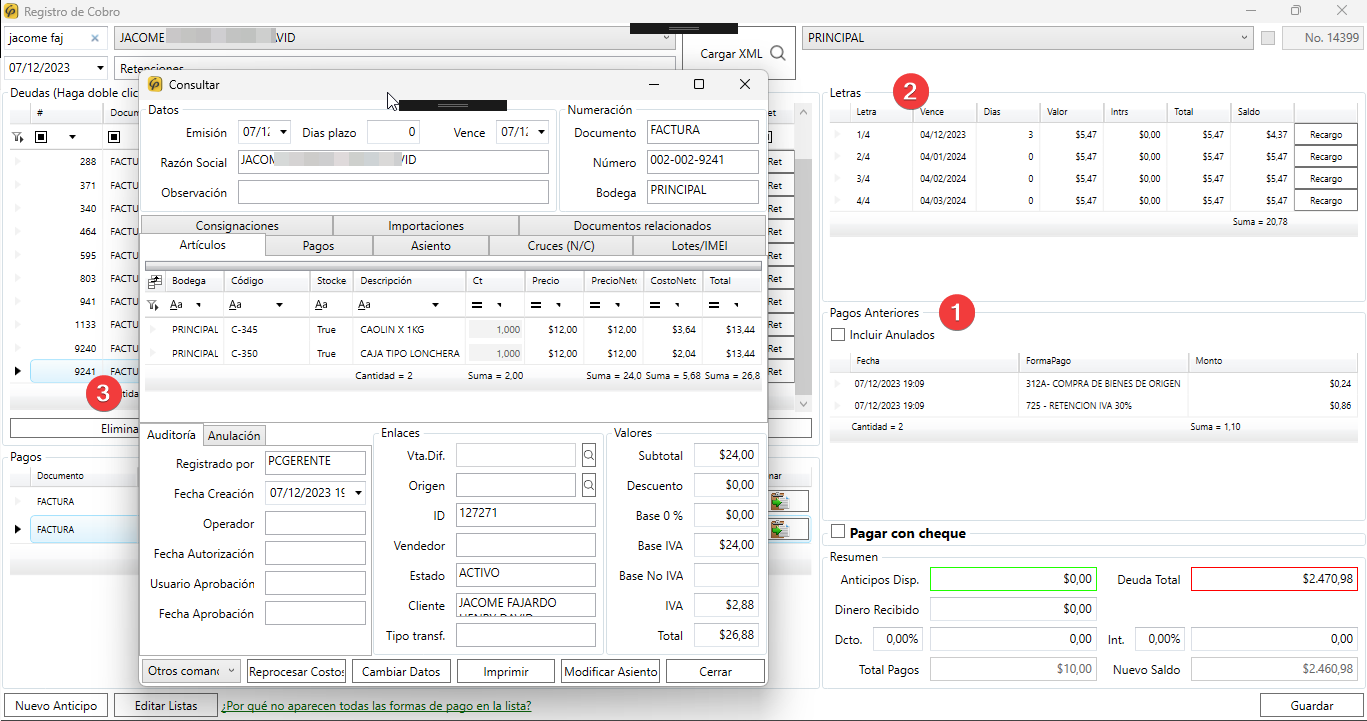Click the Nuevo Anticipo button
The image size is (1367, 721).
click(56, 705)
